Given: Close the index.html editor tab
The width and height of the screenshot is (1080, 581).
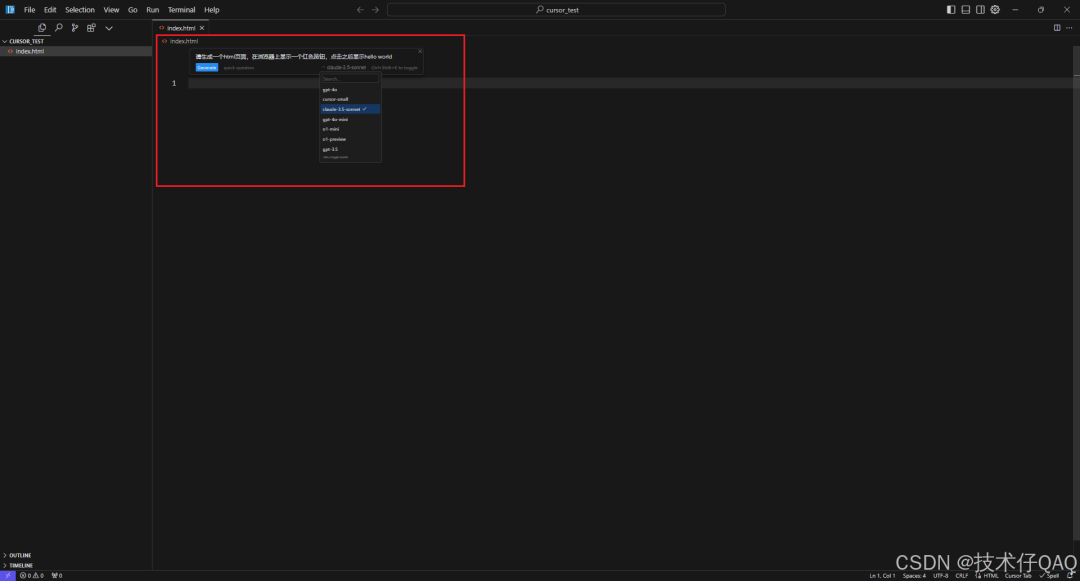Looking at the screenshot, I should pos(202,28).
